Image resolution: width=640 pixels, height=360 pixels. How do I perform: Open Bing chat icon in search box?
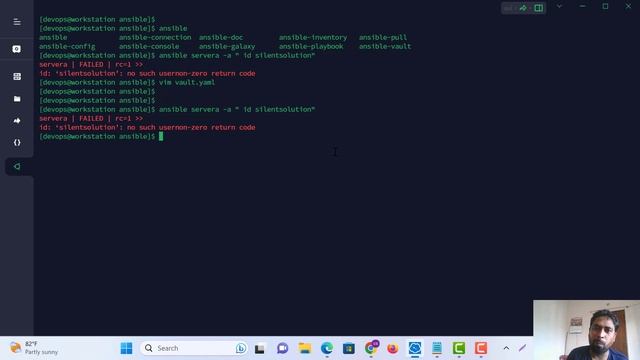click(240, 348)
